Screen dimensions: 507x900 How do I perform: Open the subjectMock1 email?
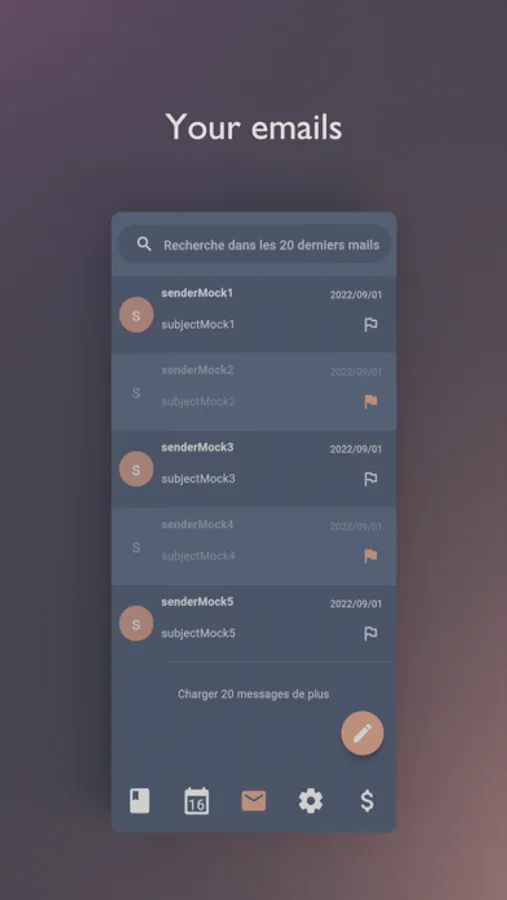(254, 314)
